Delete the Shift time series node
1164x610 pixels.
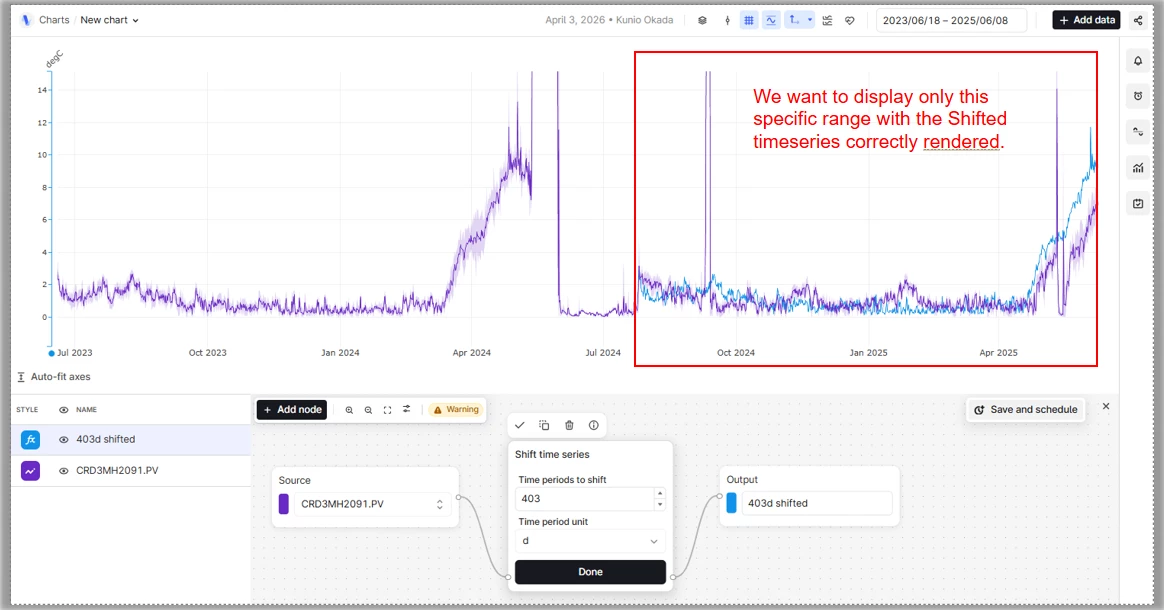[x=569, y=425]
